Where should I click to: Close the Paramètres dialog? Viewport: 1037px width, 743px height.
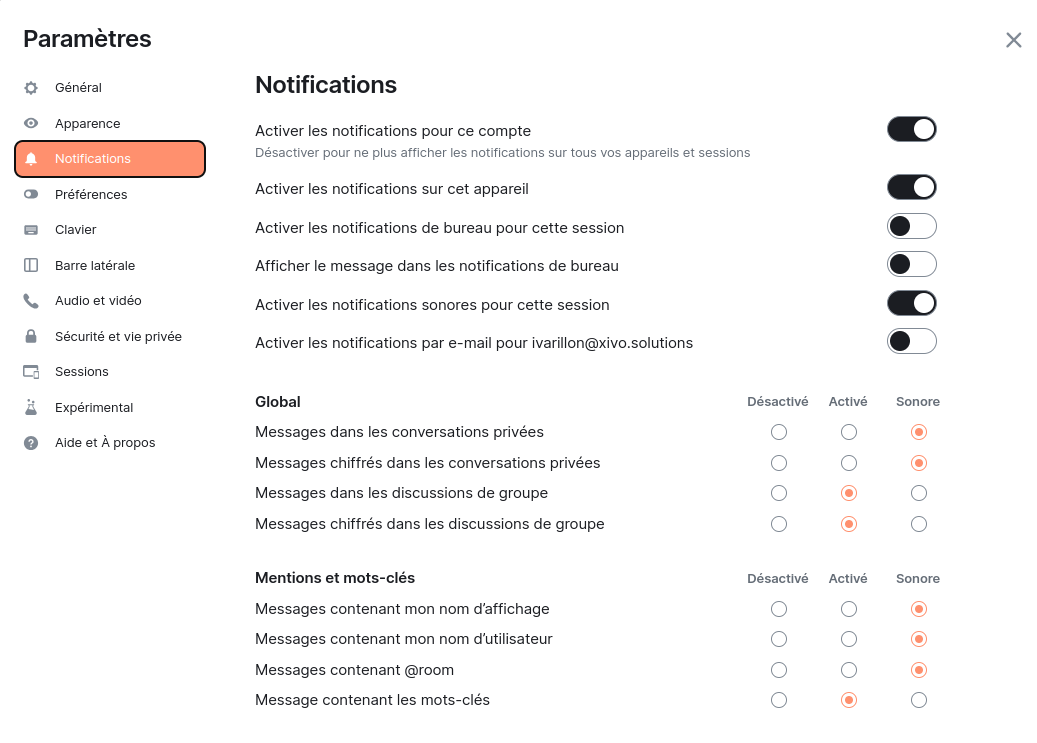(x=1013, y=40)
